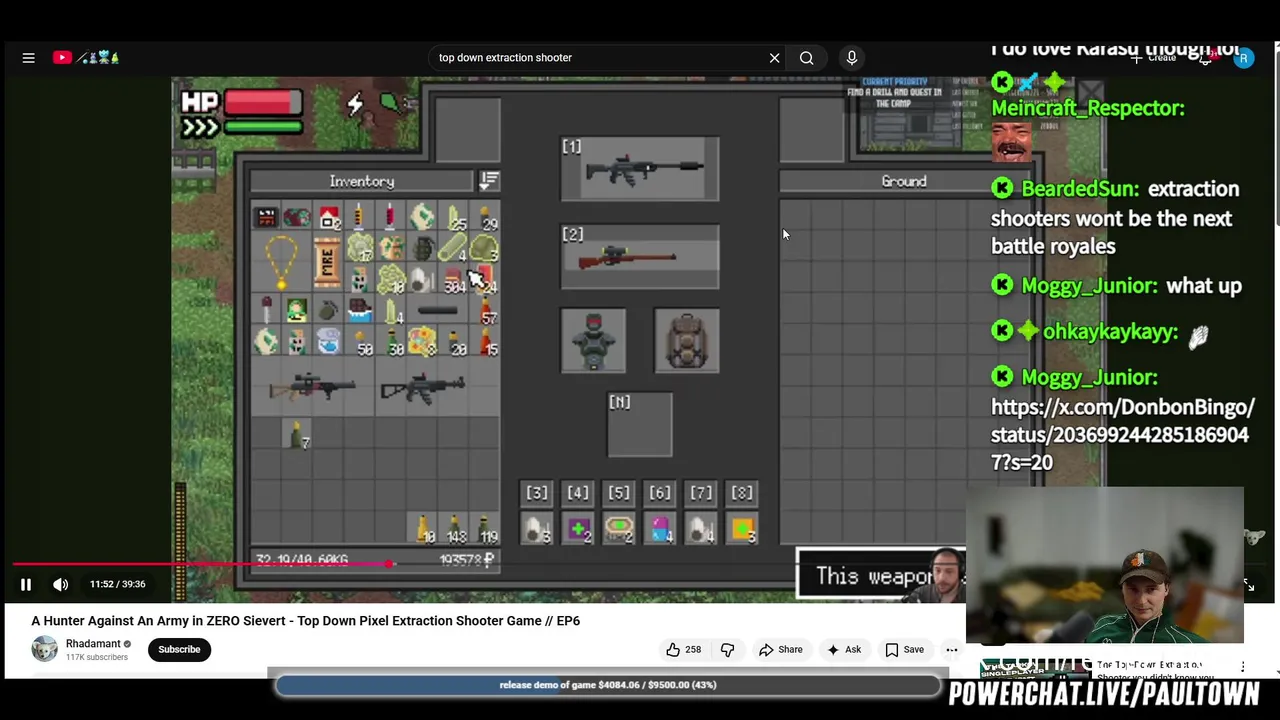Open the Rhadamant channel avatar
Image resolution: width=1280 pixels, height=720 pixels.
click(44, 649)
